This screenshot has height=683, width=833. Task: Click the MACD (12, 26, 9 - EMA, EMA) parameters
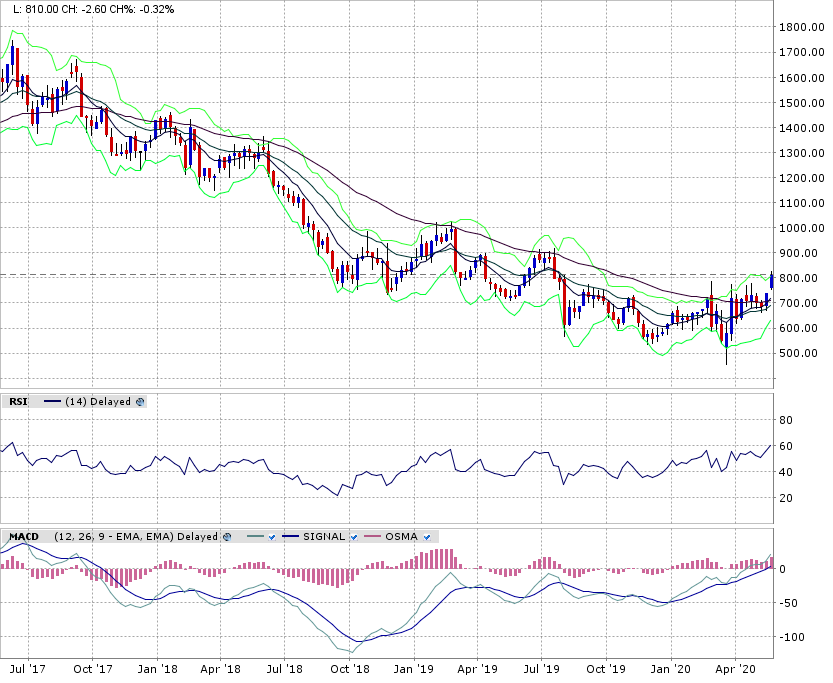[114, 537]
